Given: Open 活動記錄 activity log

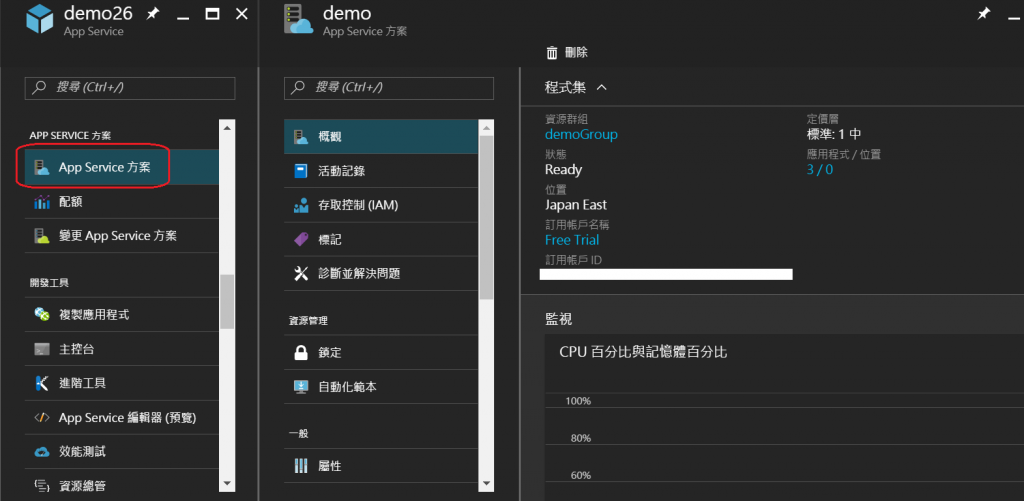Looking at the screenshot, I should (x=381, y=171).
